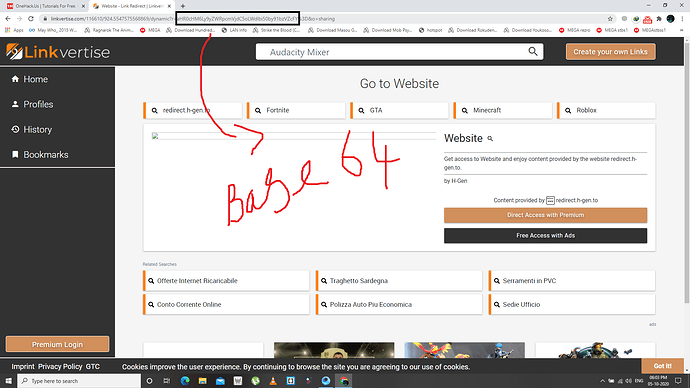The width and height of the screenshot is (690, 388).
Task: Open Traghetto Sardegna related search
Action: tap(399, 281)
